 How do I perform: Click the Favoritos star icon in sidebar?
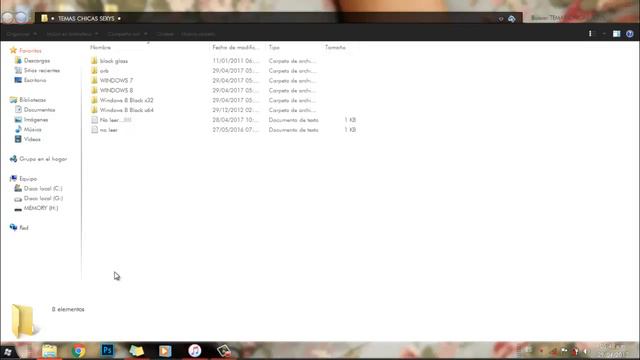coord(13,50)
